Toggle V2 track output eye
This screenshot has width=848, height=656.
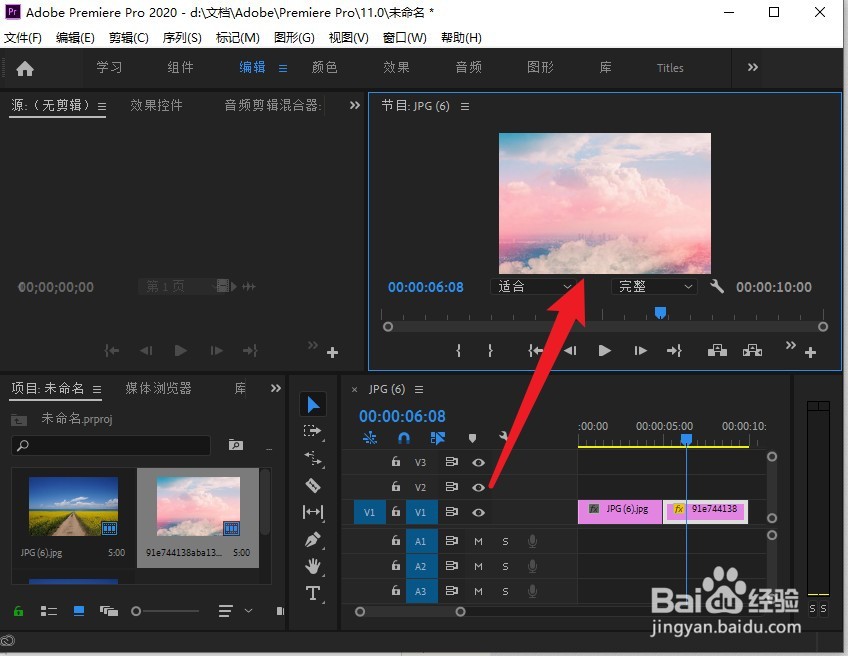point(478,487)
